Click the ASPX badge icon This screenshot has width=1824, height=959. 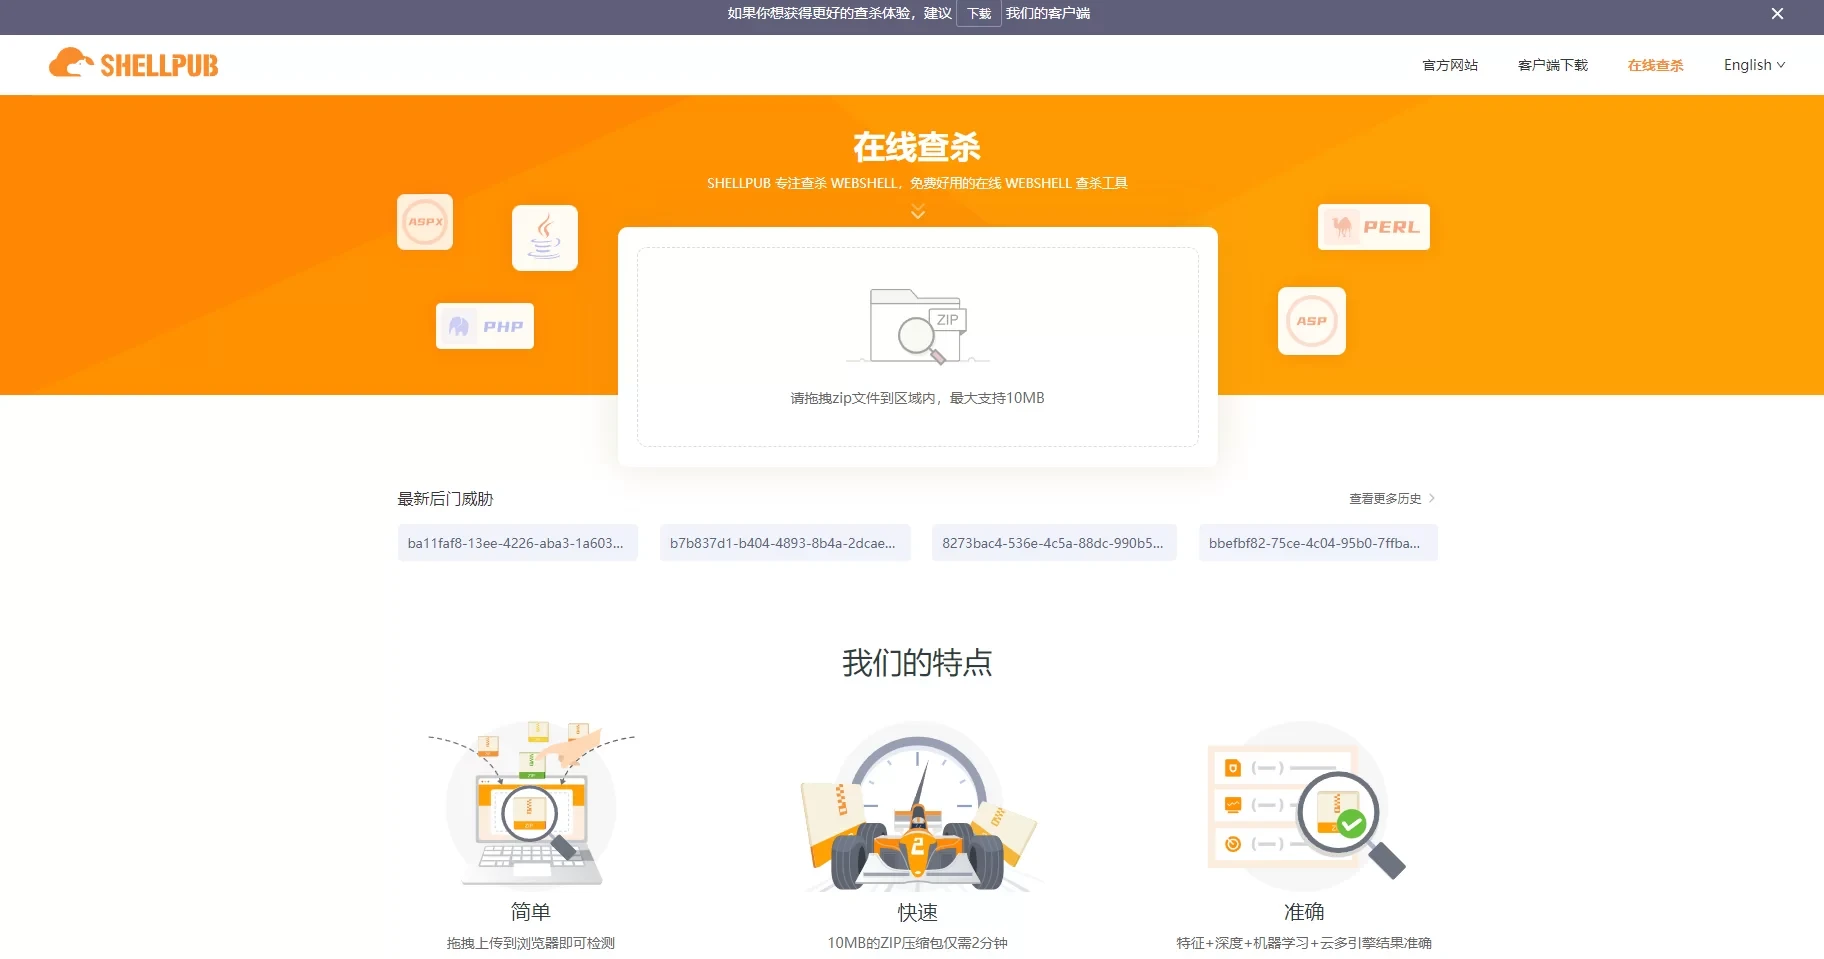[425, 222]
